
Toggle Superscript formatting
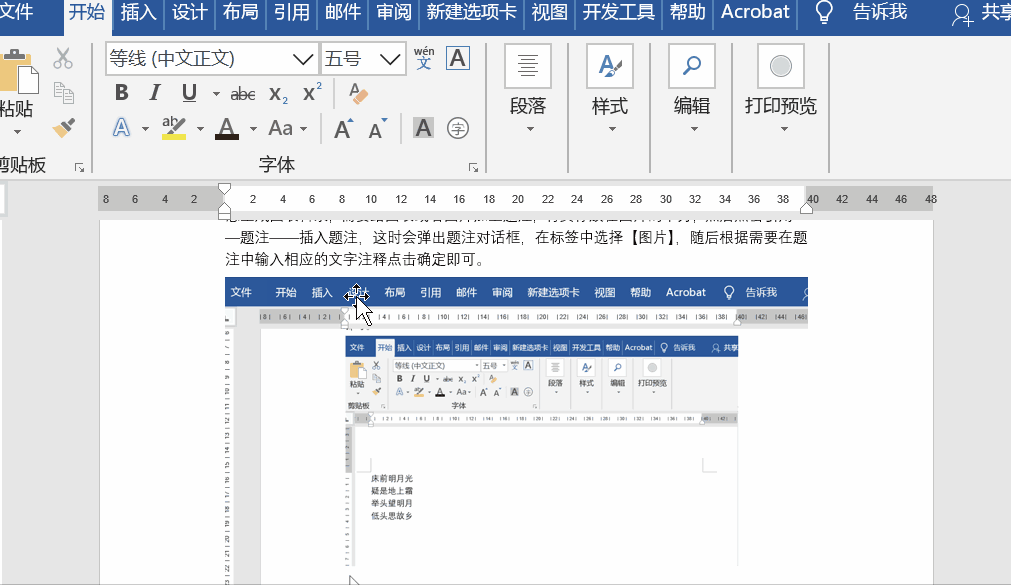tap(312, 93)
